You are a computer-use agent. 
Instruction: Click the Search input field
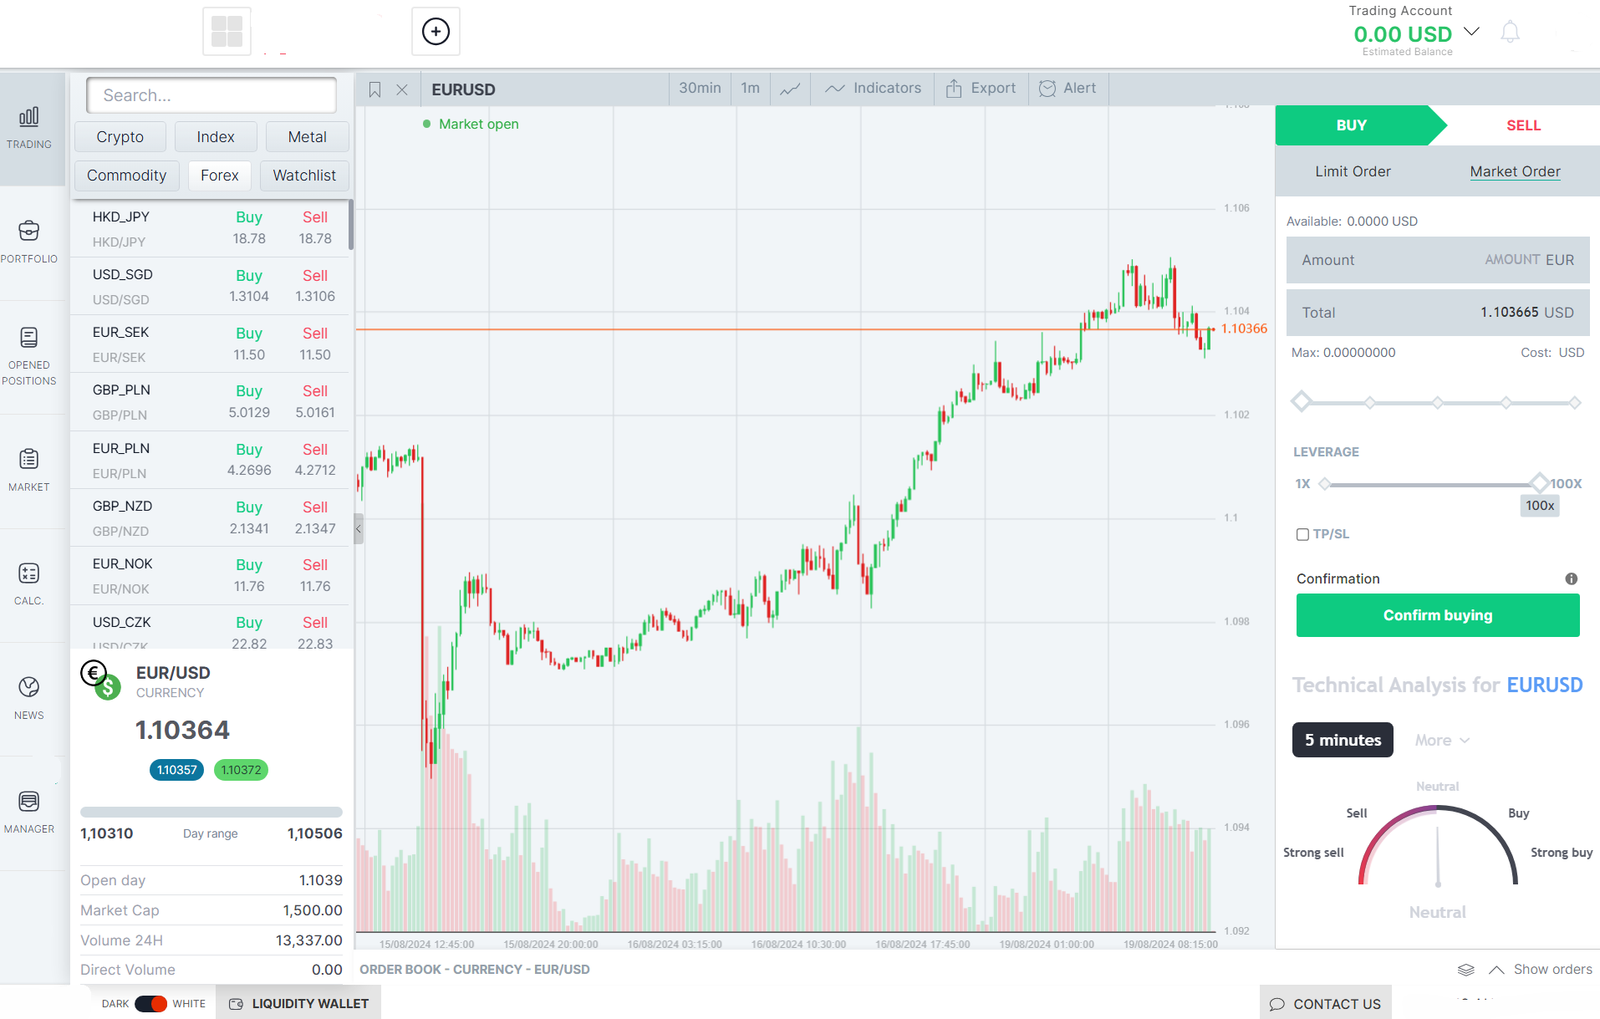[x=211, y=96]
